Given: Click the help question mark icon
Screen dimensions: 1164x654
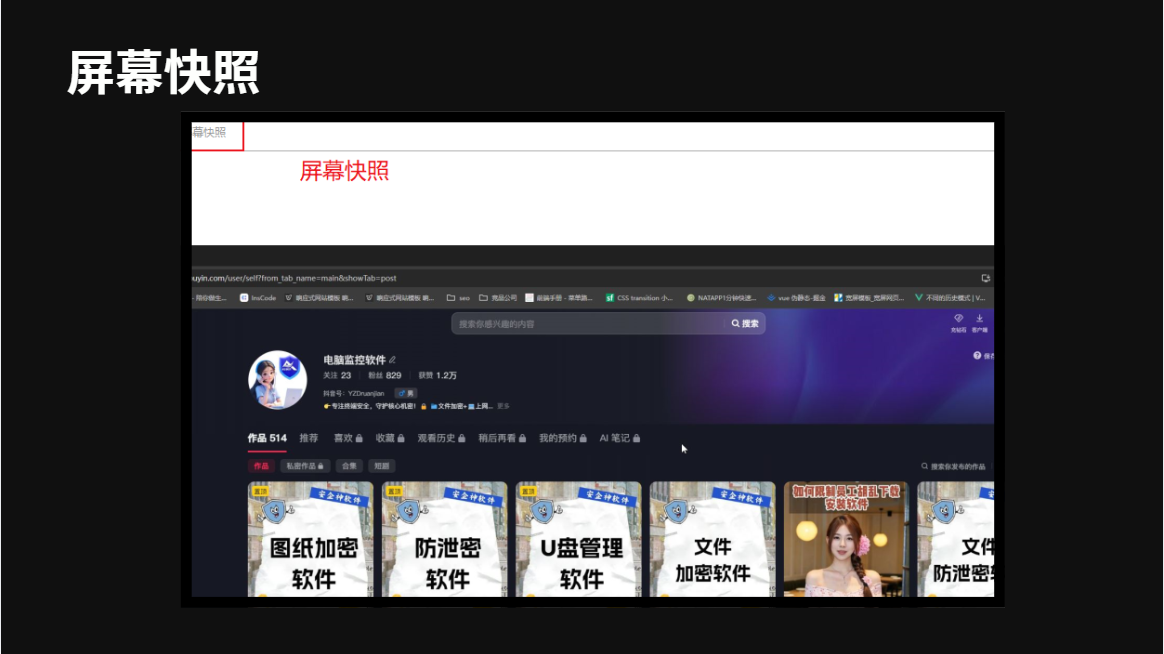Looking at the screenshot, I should pos(977,356).
